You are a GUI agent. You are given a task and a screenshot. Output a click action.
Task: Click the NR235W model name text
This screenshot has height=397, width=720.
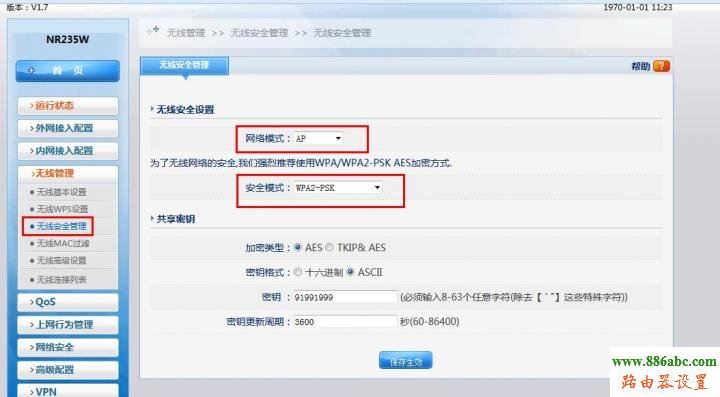click(68, 39)
